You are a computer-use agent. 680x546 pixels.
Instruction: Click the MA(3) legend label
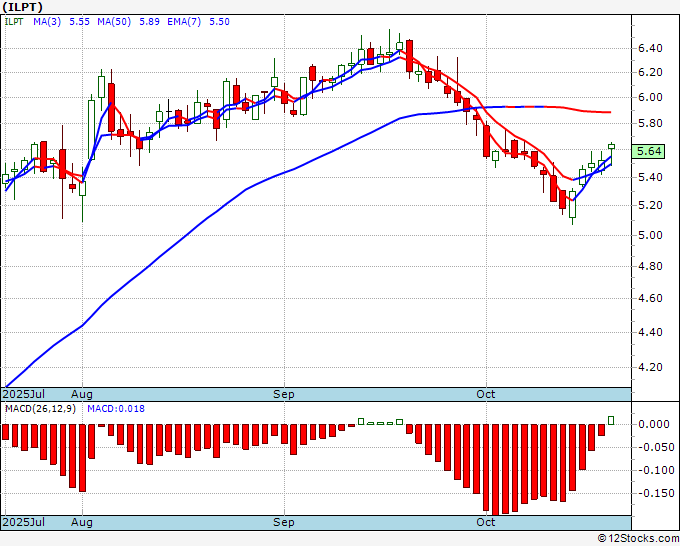pyautogui.click(x=47, y=22)
